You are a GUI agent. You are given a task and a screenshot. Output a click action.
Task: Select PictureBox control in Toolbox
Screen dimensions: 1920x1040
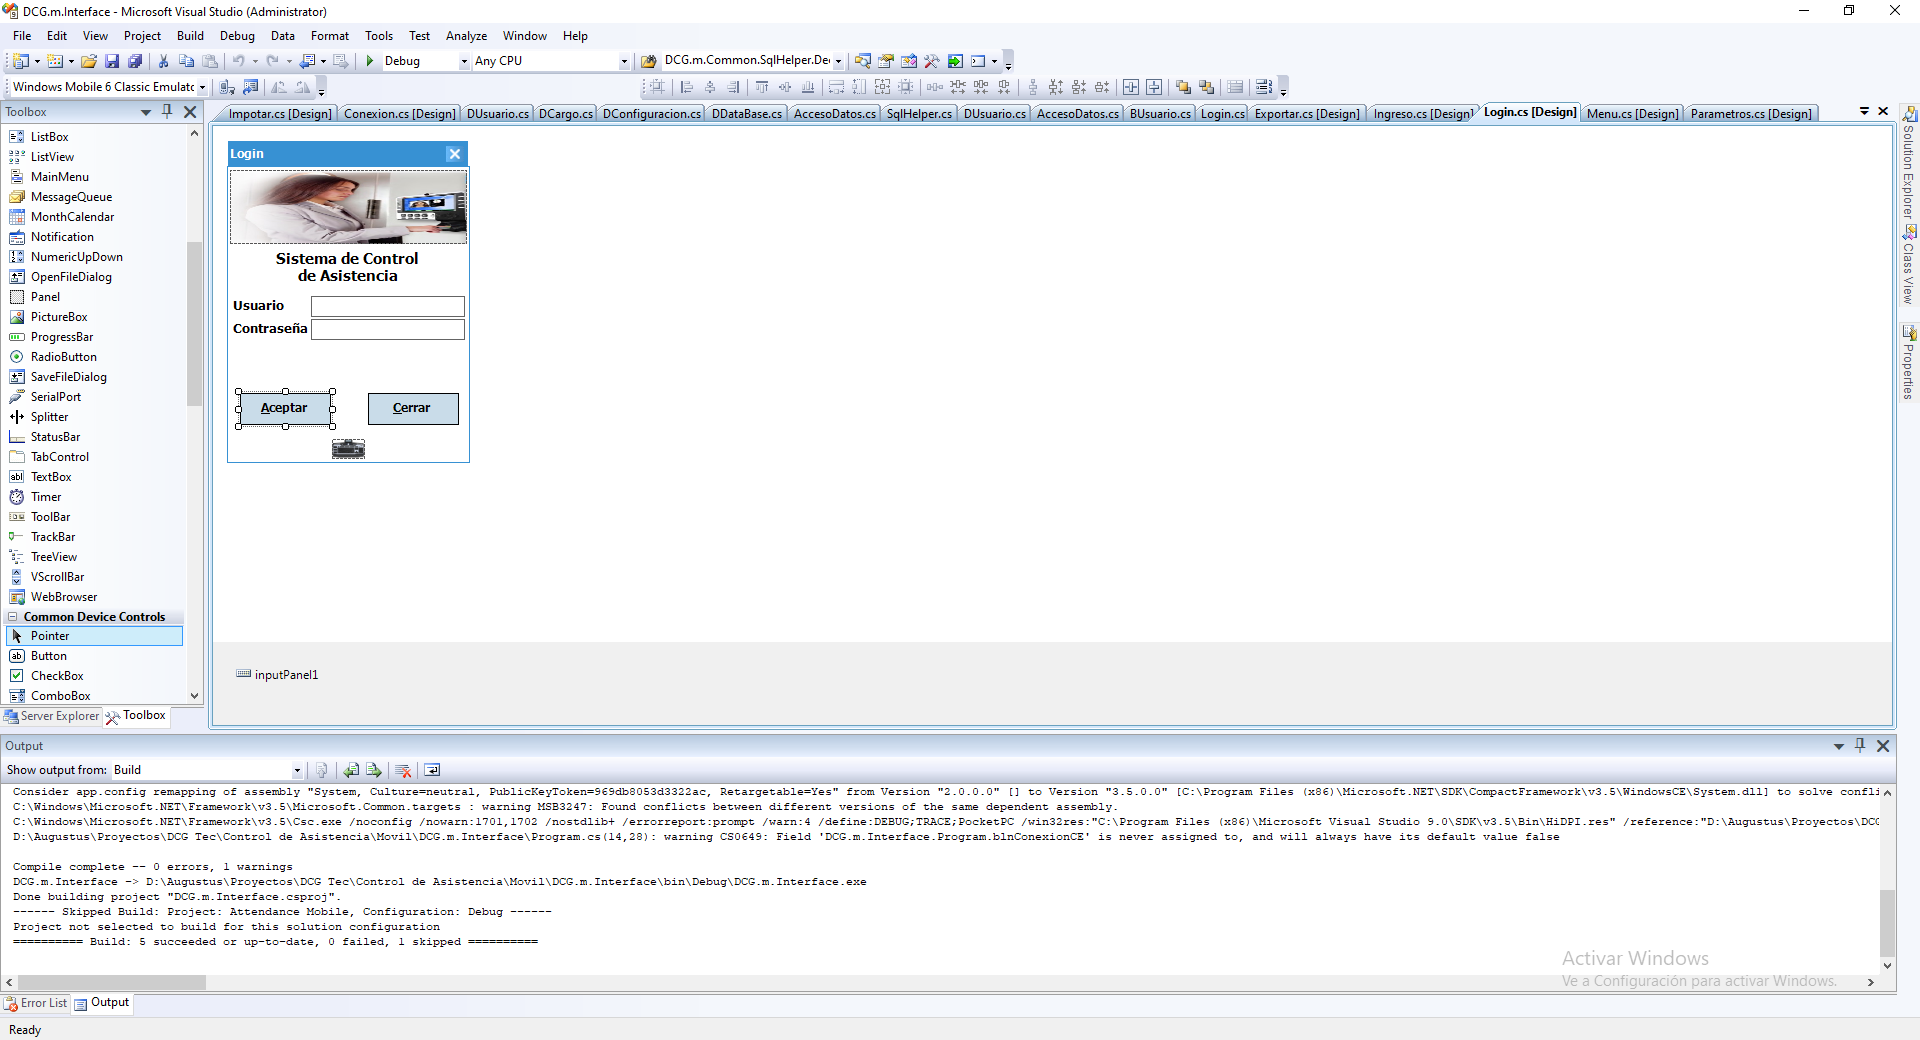59,317
